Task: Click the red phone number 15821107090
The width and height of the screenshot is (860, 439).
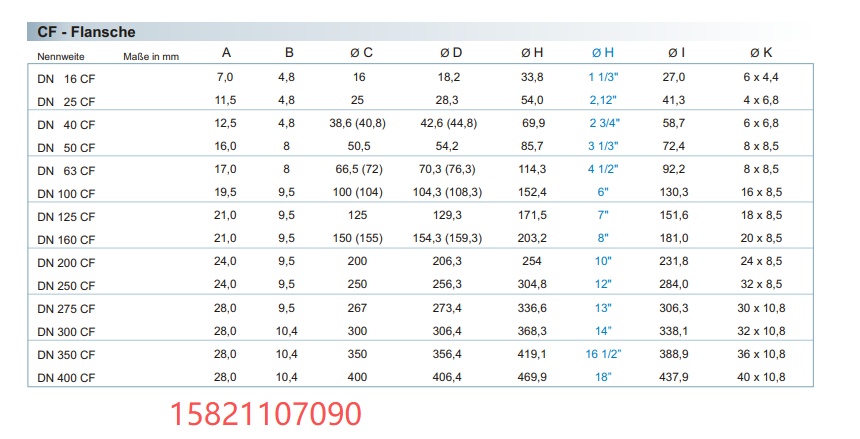Action: tap(263, 413)
